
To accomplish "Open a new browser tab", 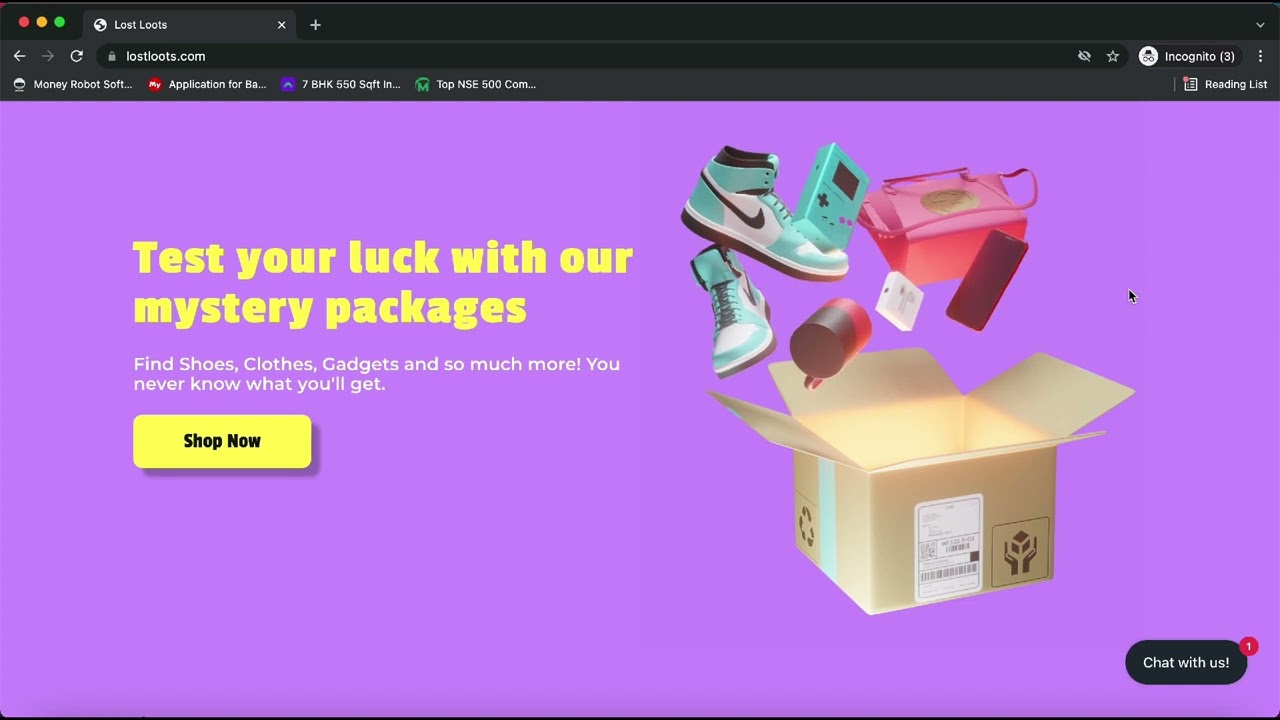I will (x=315, y=24).
